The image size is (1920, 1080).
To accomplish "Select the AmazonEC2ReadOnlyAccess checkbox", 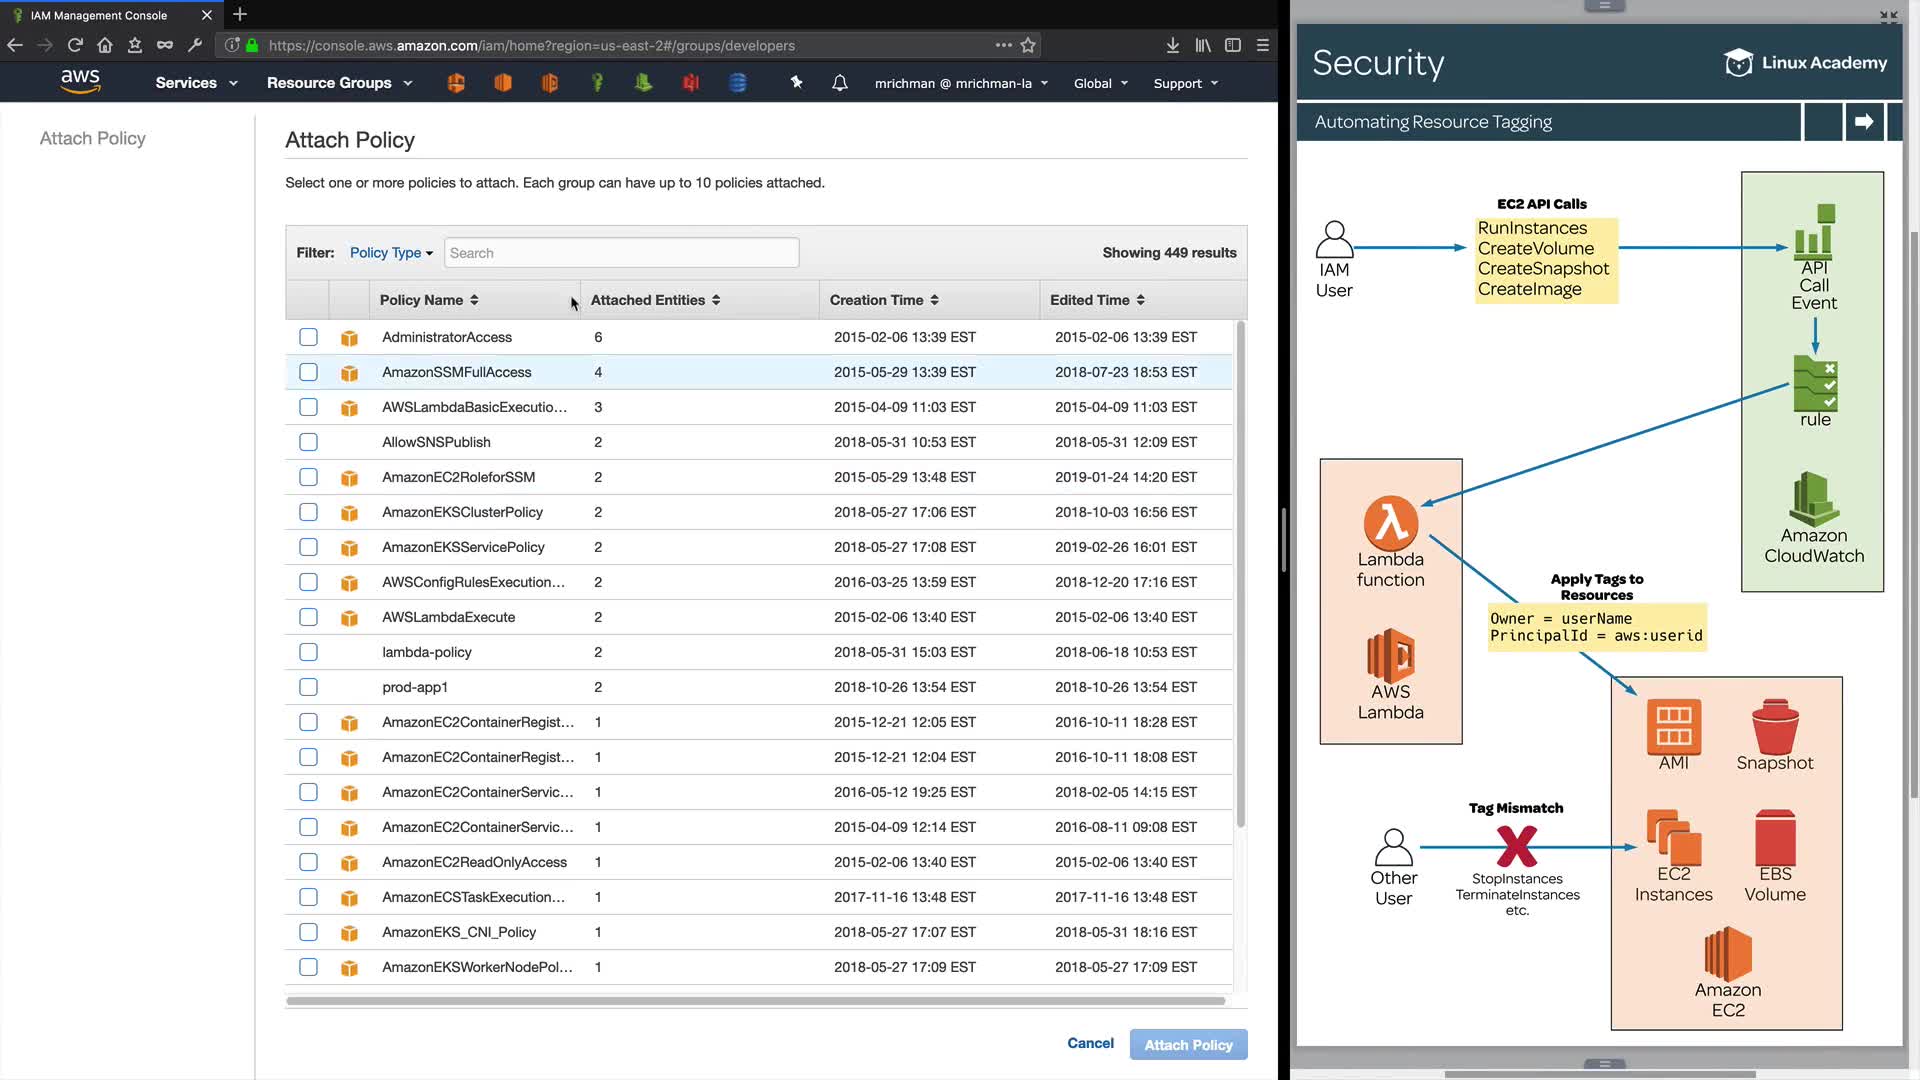I will (x=308, y=862).
